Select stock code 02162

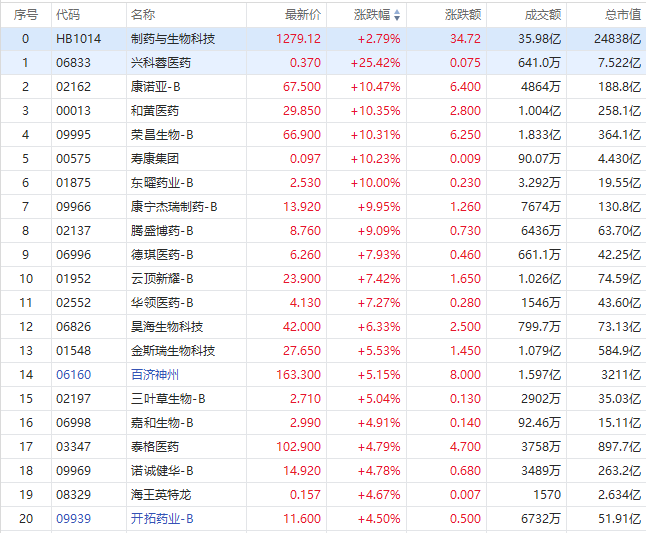click(73, 87)
